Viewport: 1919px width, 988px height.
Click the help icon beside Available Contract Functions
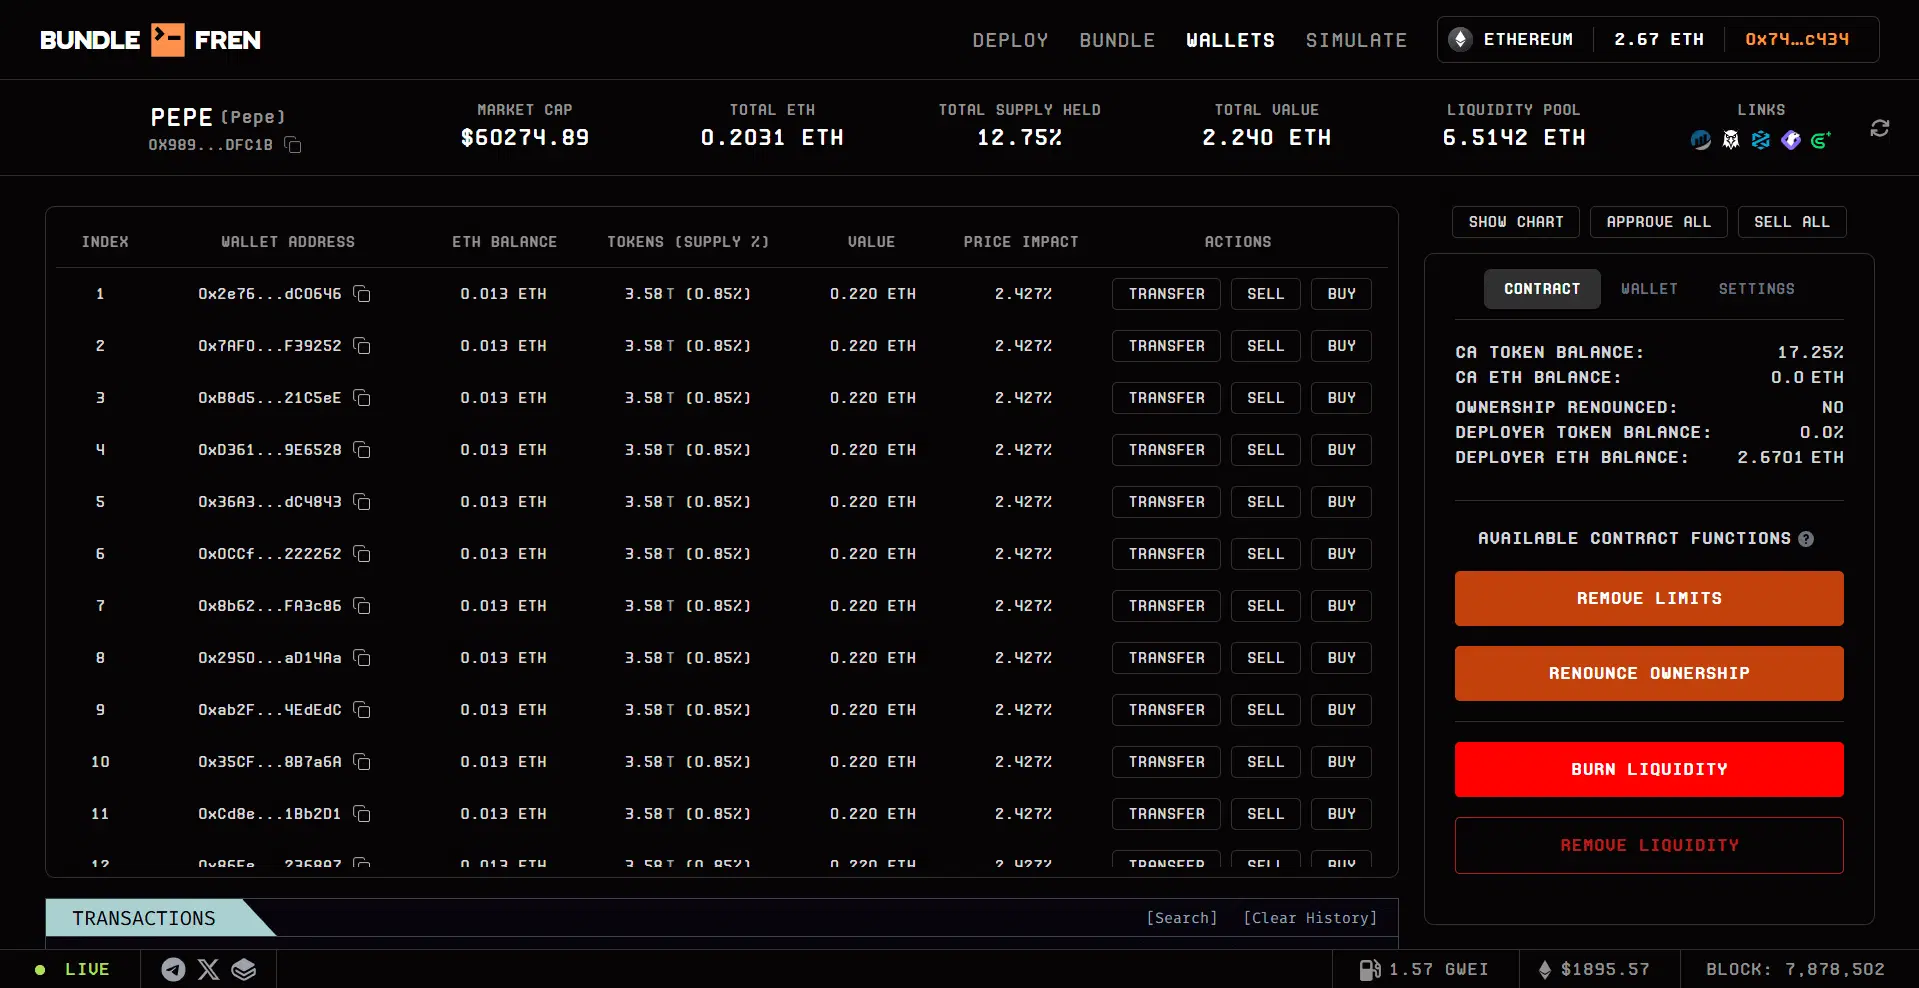pos(1806,539)
